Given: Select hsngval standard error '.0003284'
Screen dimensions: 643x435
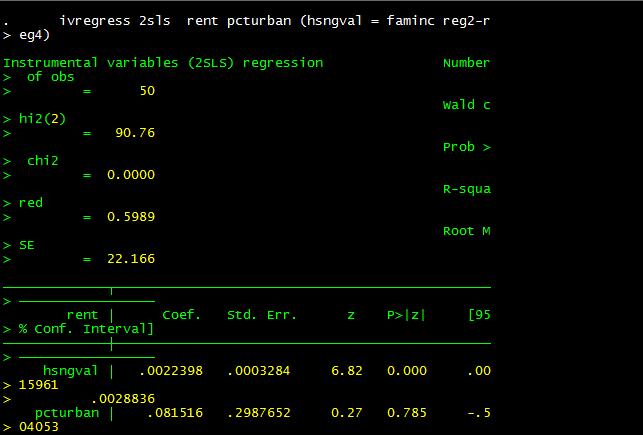Looking at the screenshot, I should (x=259, y=371).
